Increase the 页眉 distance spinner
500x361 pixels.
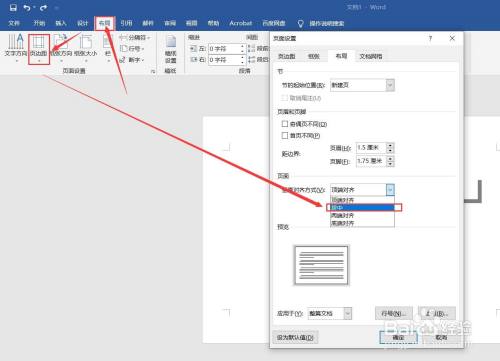pyautogui.click(x=390, y=145)
